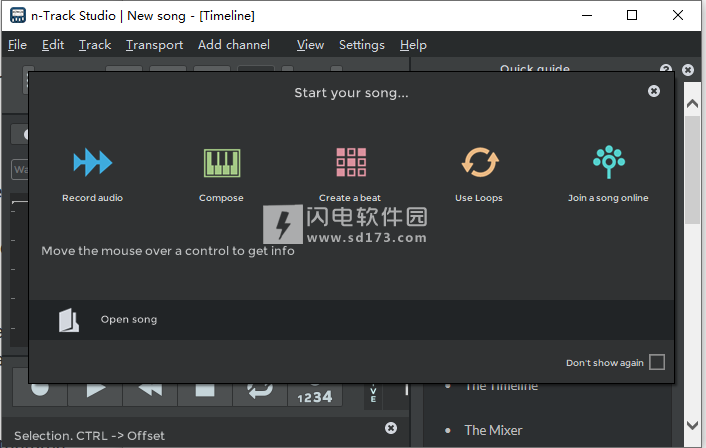Open the File menu

[x=18, y=45]
